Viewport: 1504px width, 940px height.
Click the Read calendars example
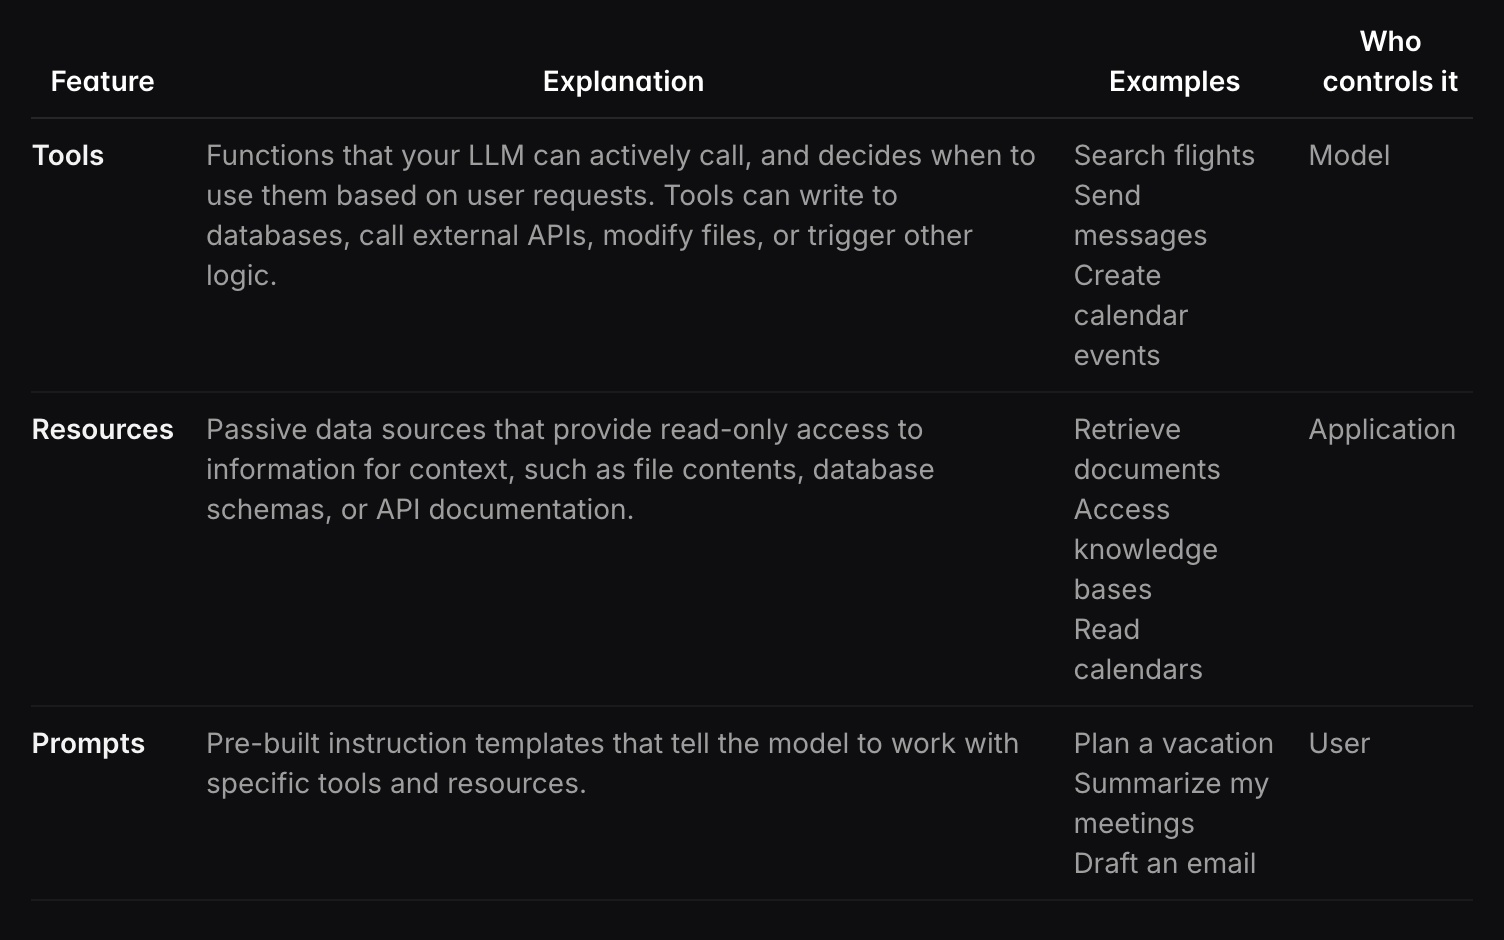(1137, 649)
